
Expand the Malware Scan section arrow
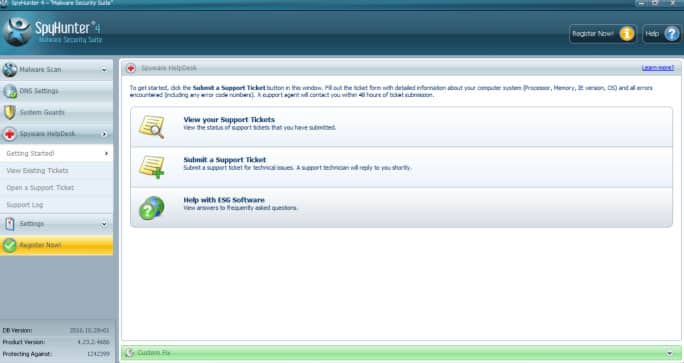tap(104, 70)
